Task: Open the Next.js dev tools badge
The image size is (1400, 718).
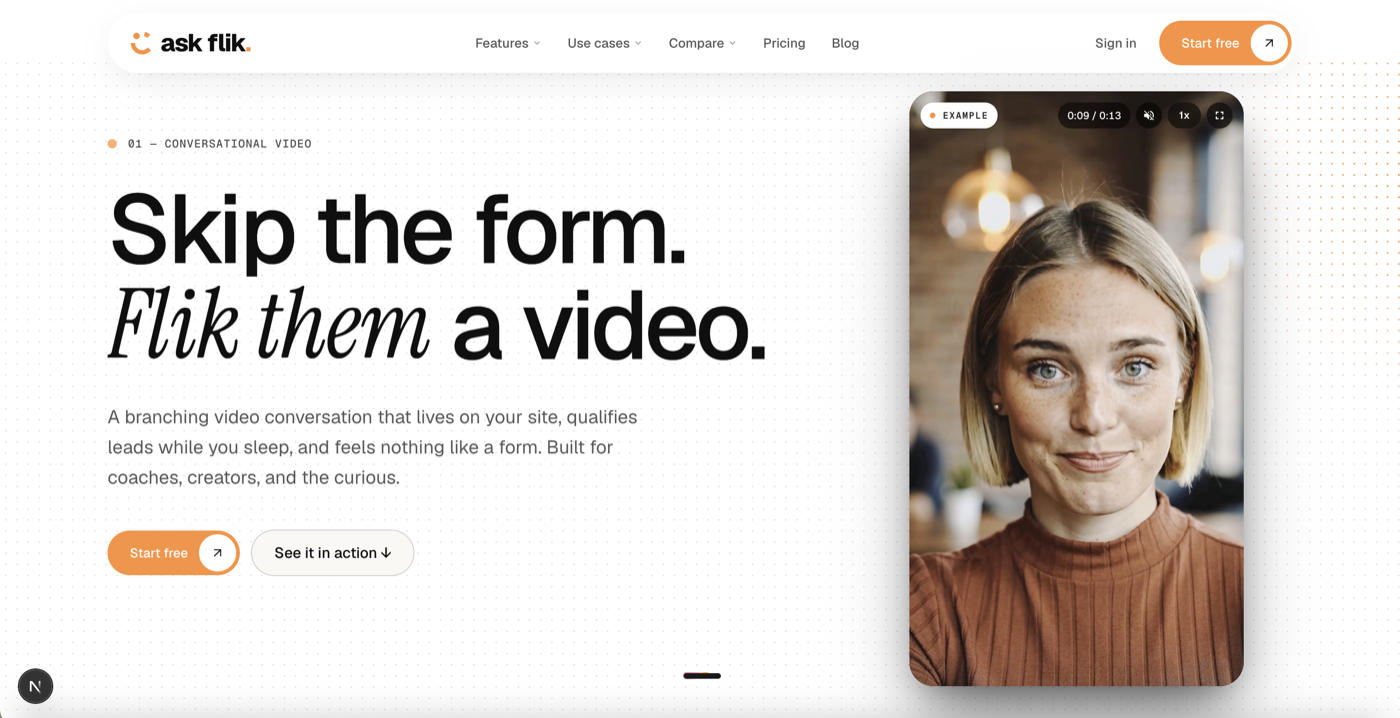Action: pos(35,686)
